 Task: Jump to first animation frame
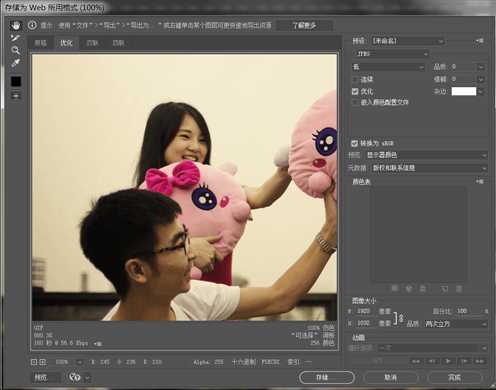pyautogui.click(x=416, y=361)
